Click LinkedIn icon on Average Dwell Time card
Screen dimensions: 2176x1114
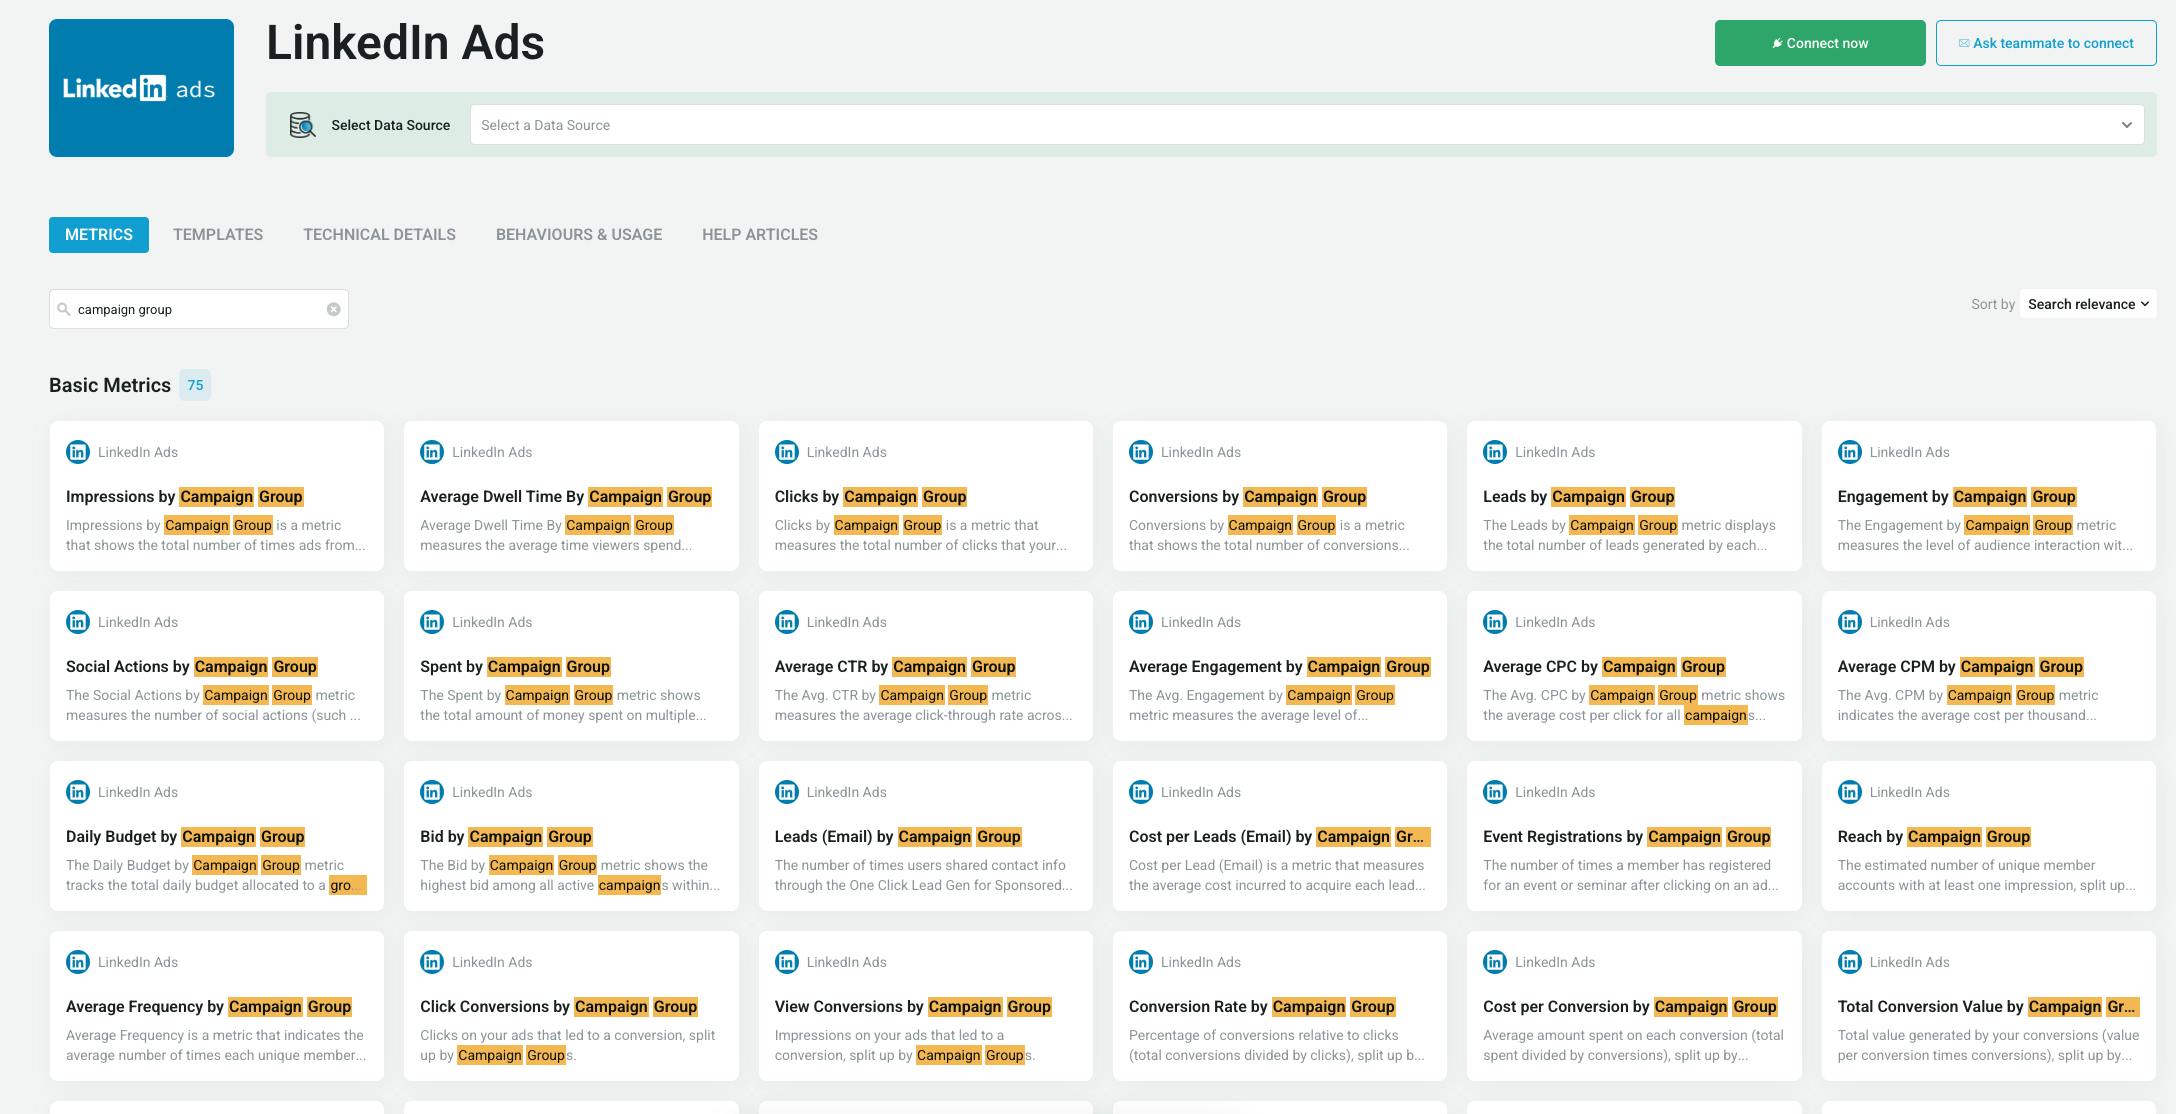(x=432, y=452)
